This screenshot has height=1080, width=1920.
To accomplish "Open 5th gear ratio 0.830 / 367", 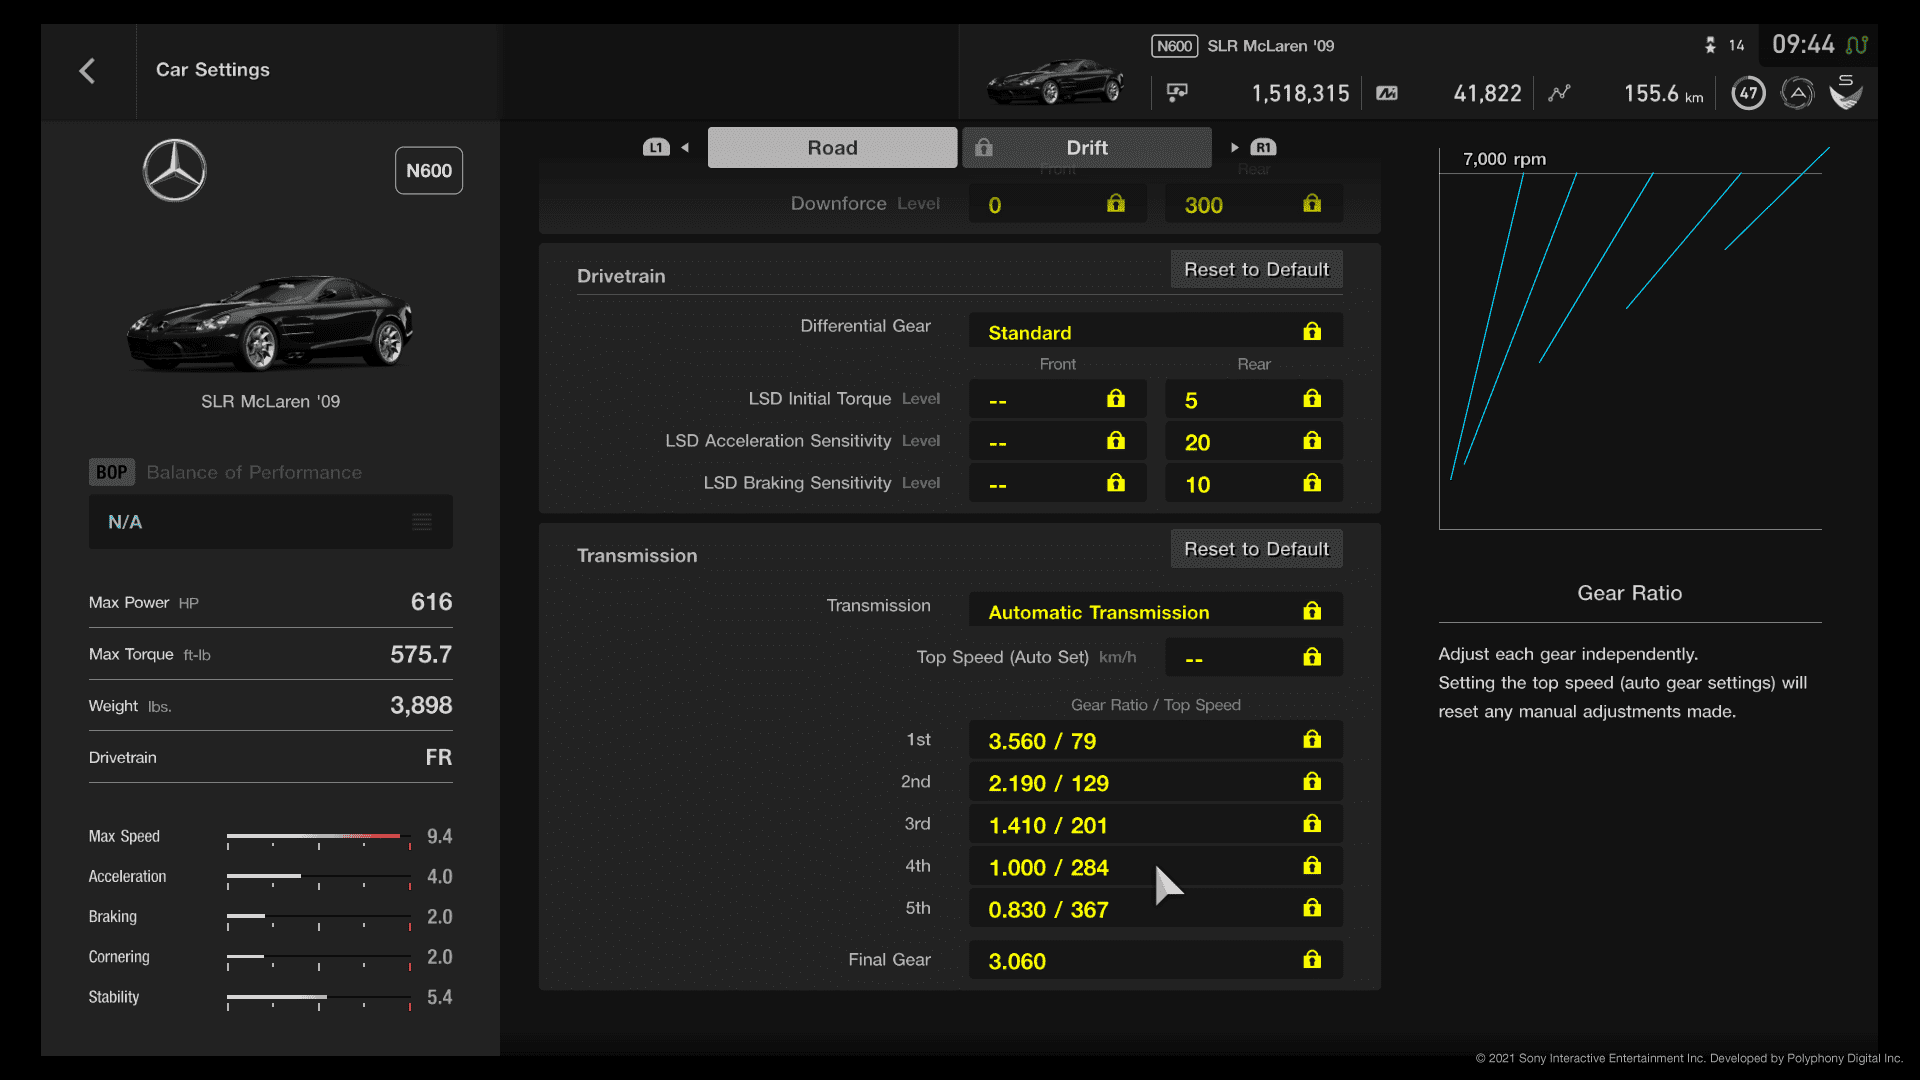I will (x=1155, y=908).
